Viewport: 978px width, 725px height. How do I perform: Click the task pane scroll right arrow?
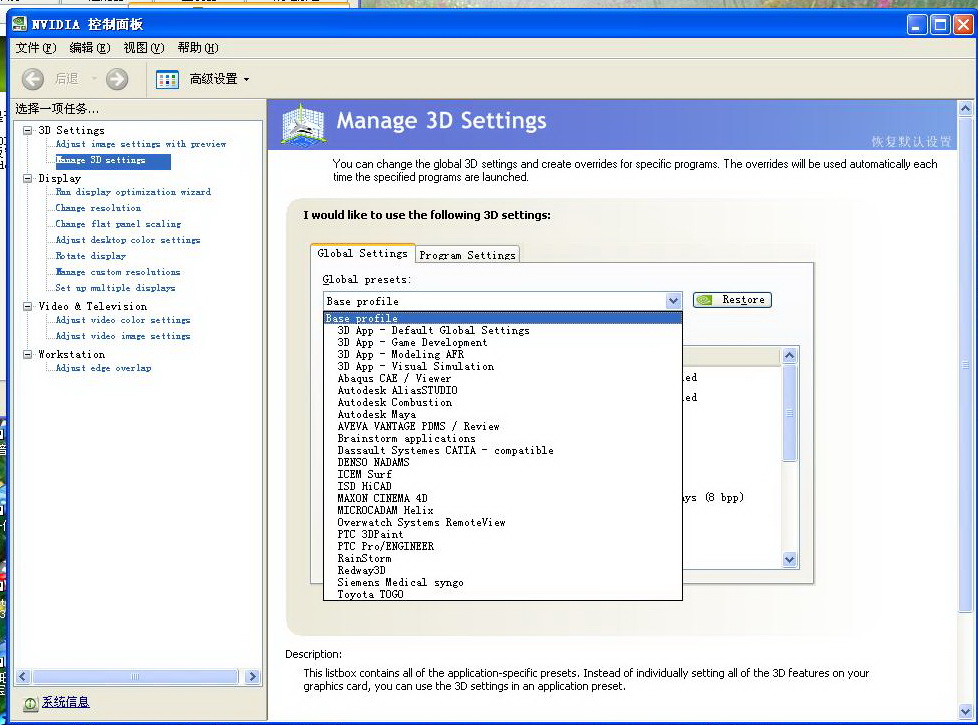(x=252, y=677)
